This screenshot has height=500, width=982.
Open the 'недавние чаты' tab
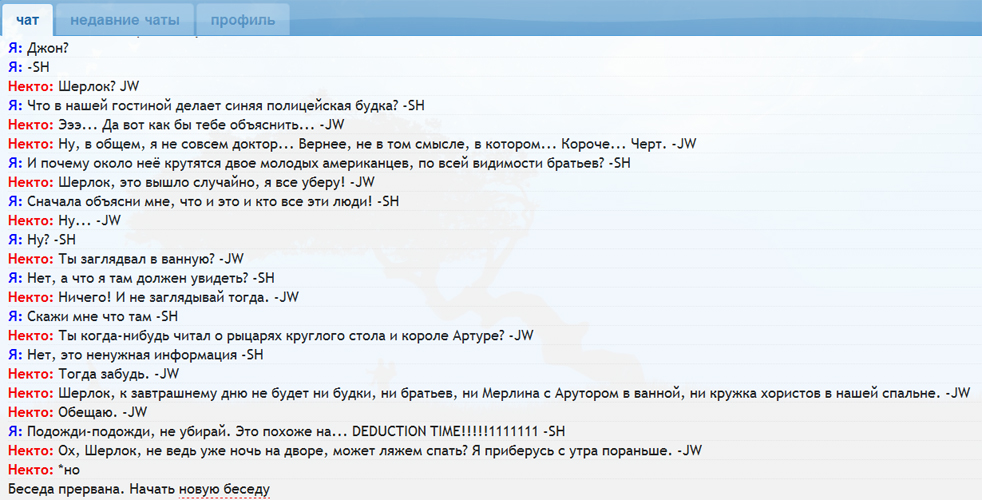pos(123,19)
